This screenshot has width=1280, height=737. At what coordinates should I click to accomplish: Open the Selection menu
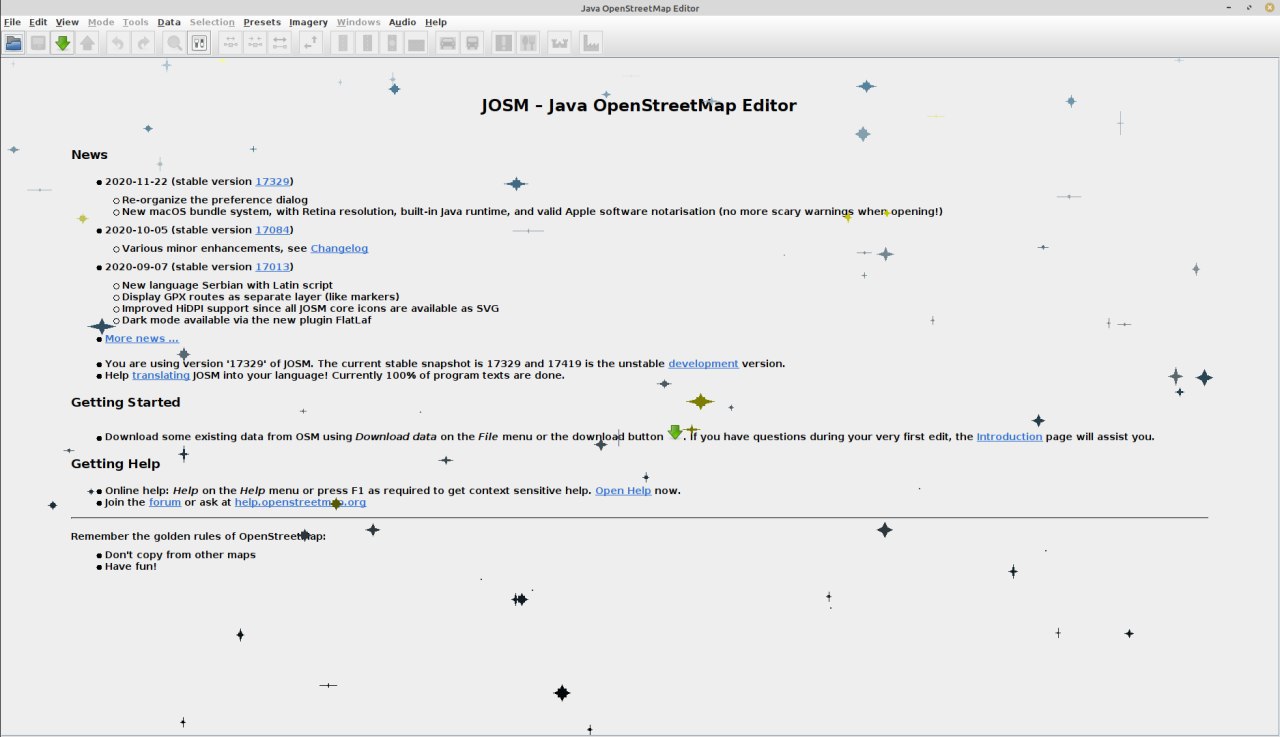click(x=212, y=22)
